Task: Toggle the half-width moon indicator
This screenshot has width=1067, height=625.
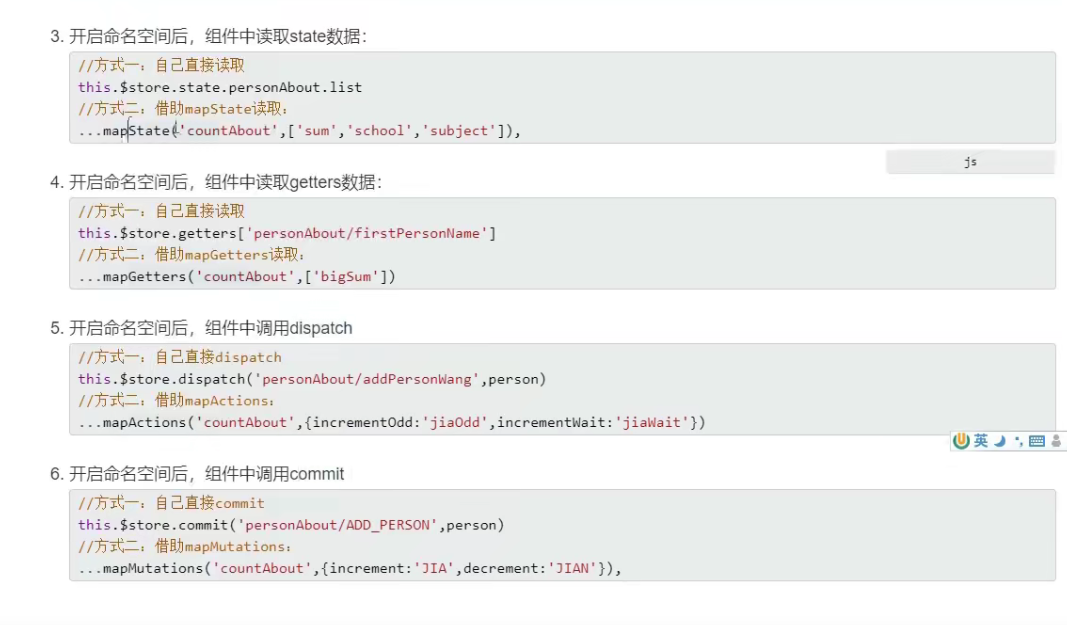Action: point(999,441)
